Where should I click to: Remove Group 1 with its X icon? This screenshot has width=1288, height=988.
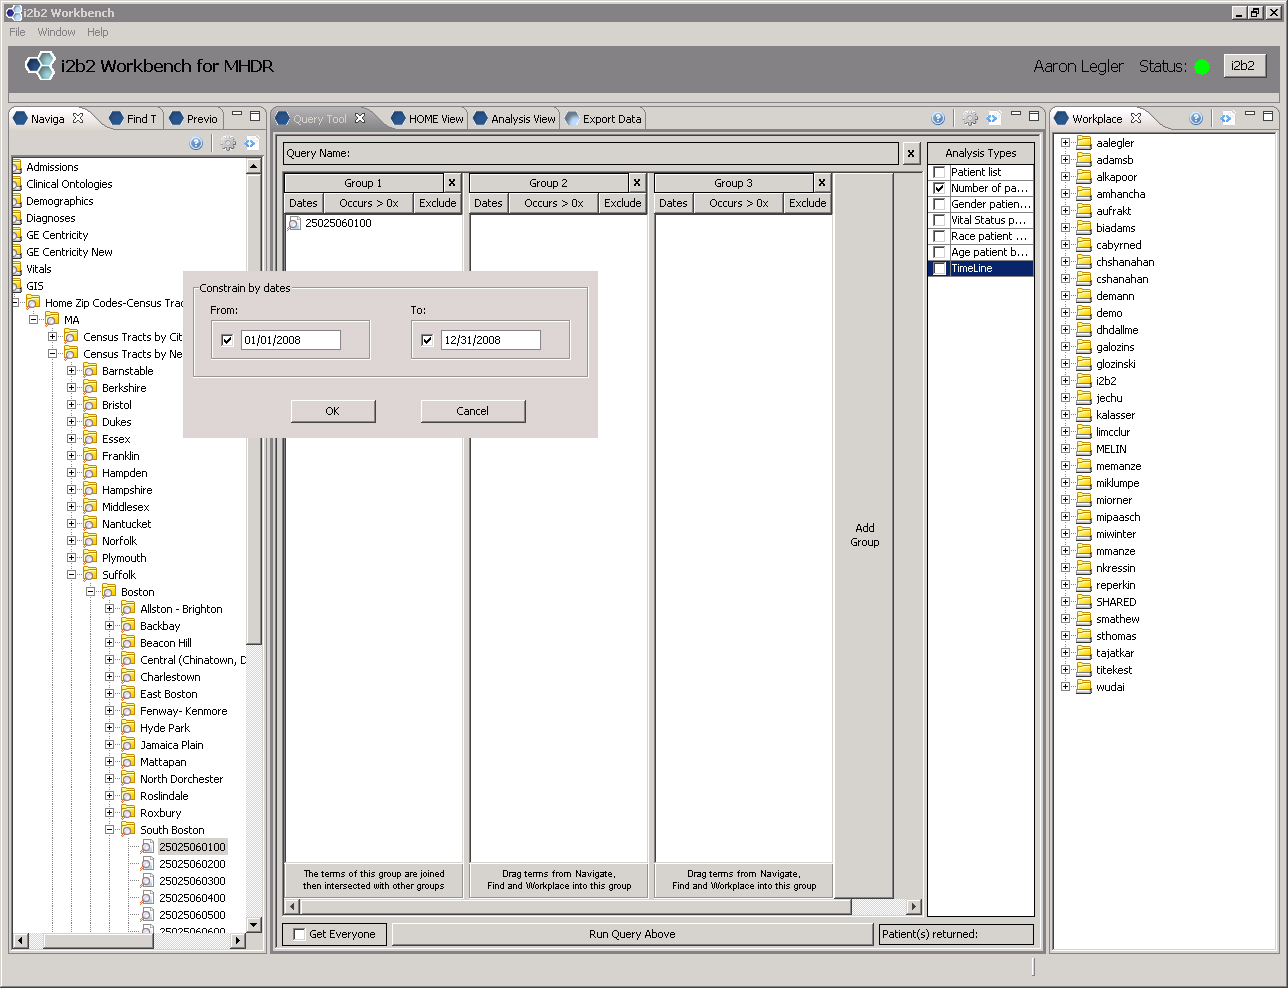click(x=452, y=183)
